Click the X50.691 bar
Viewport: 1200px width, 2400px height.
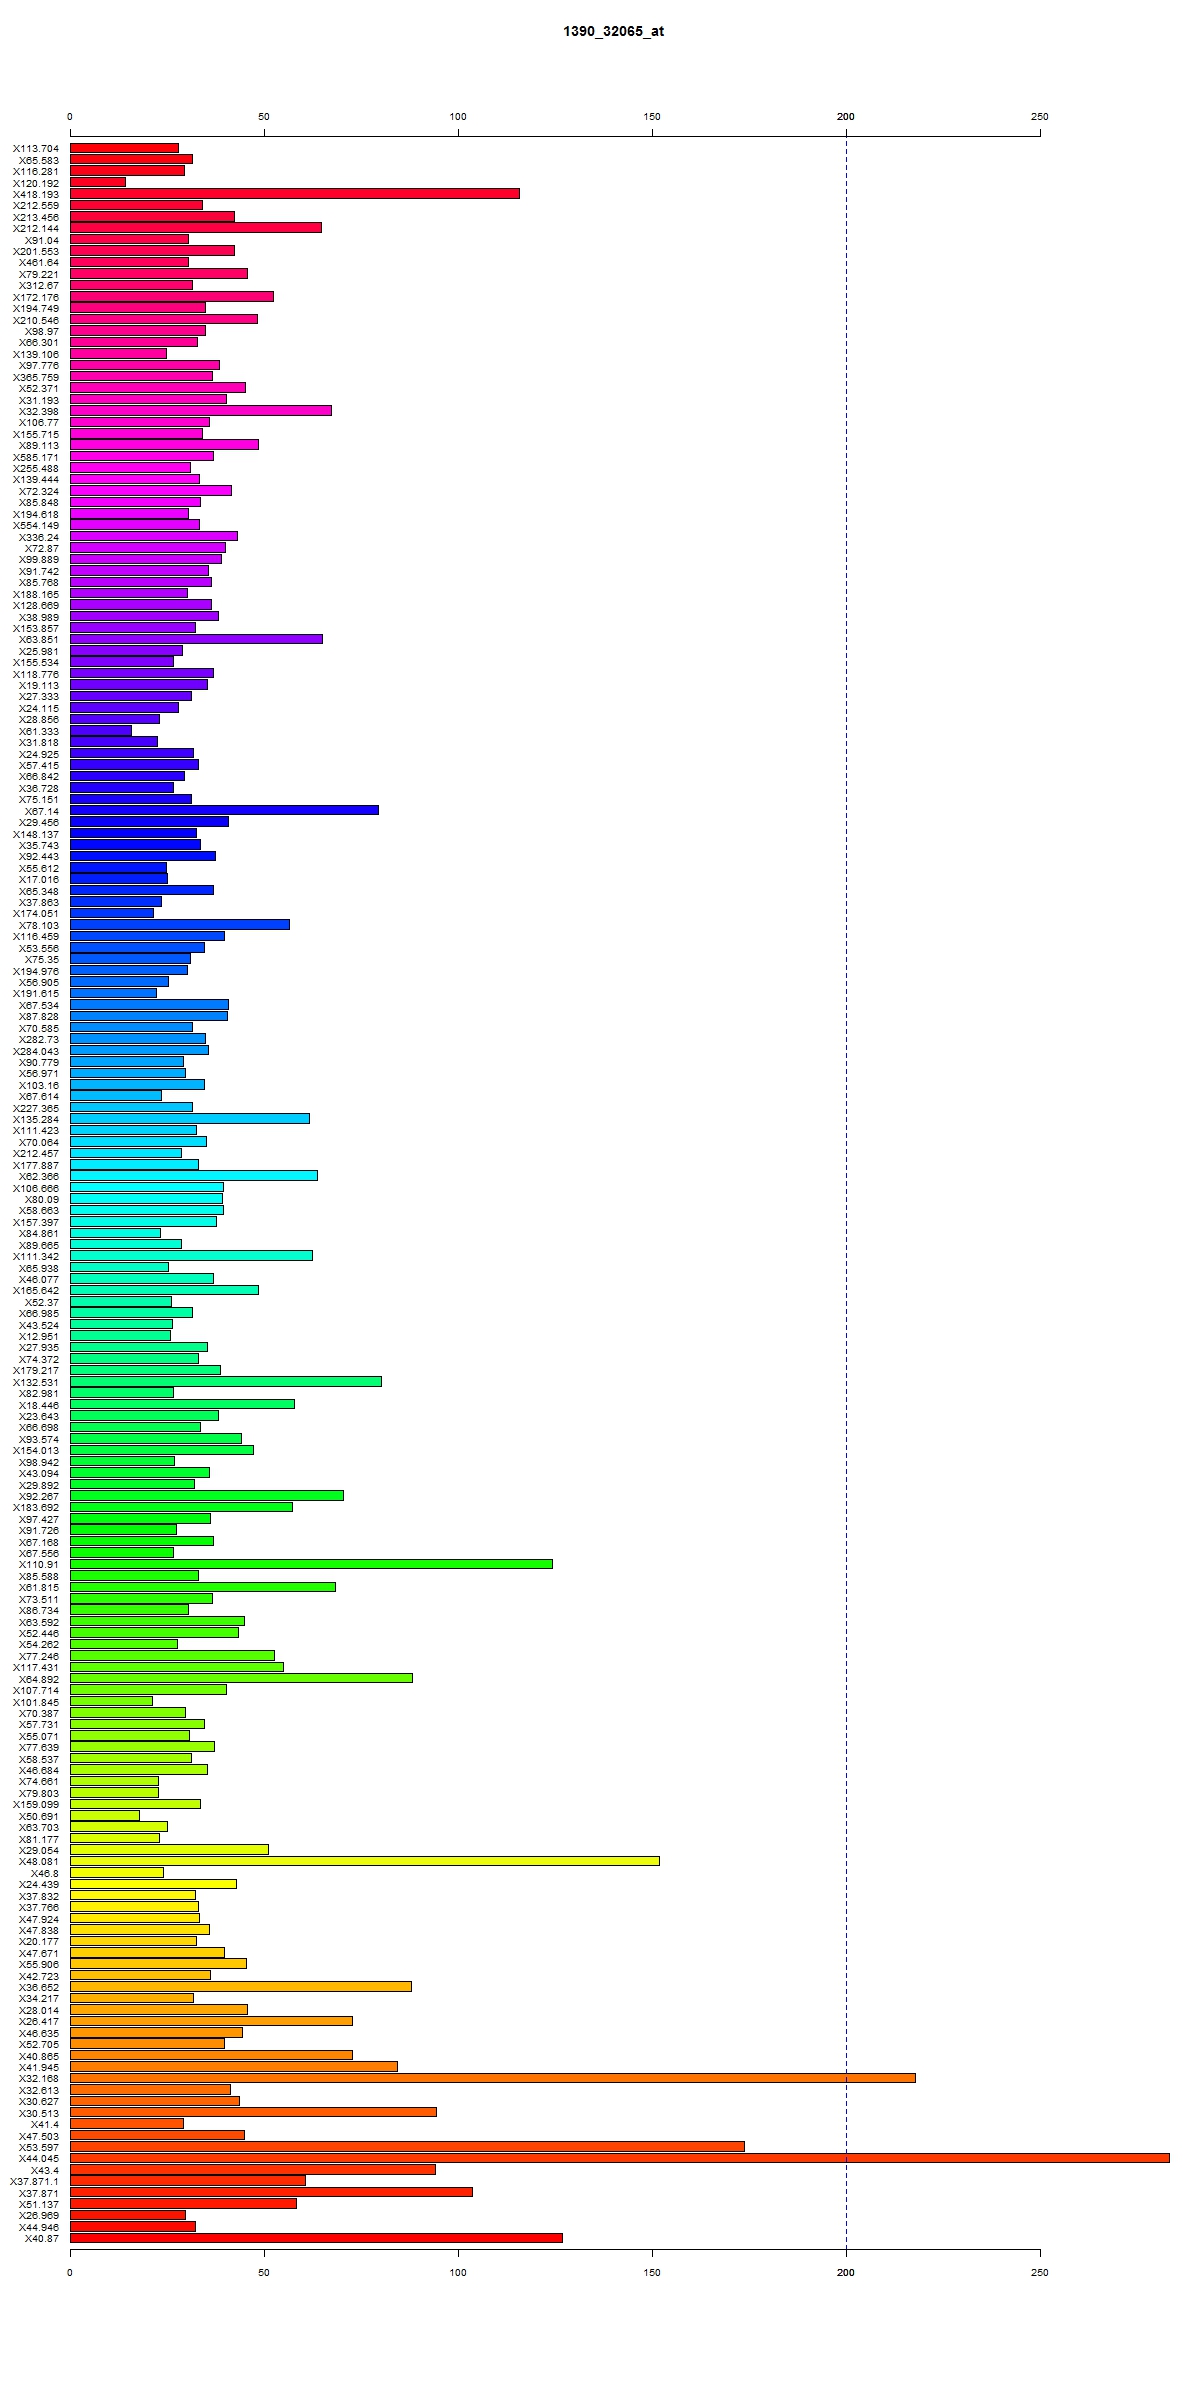[x=105, y=1815]
